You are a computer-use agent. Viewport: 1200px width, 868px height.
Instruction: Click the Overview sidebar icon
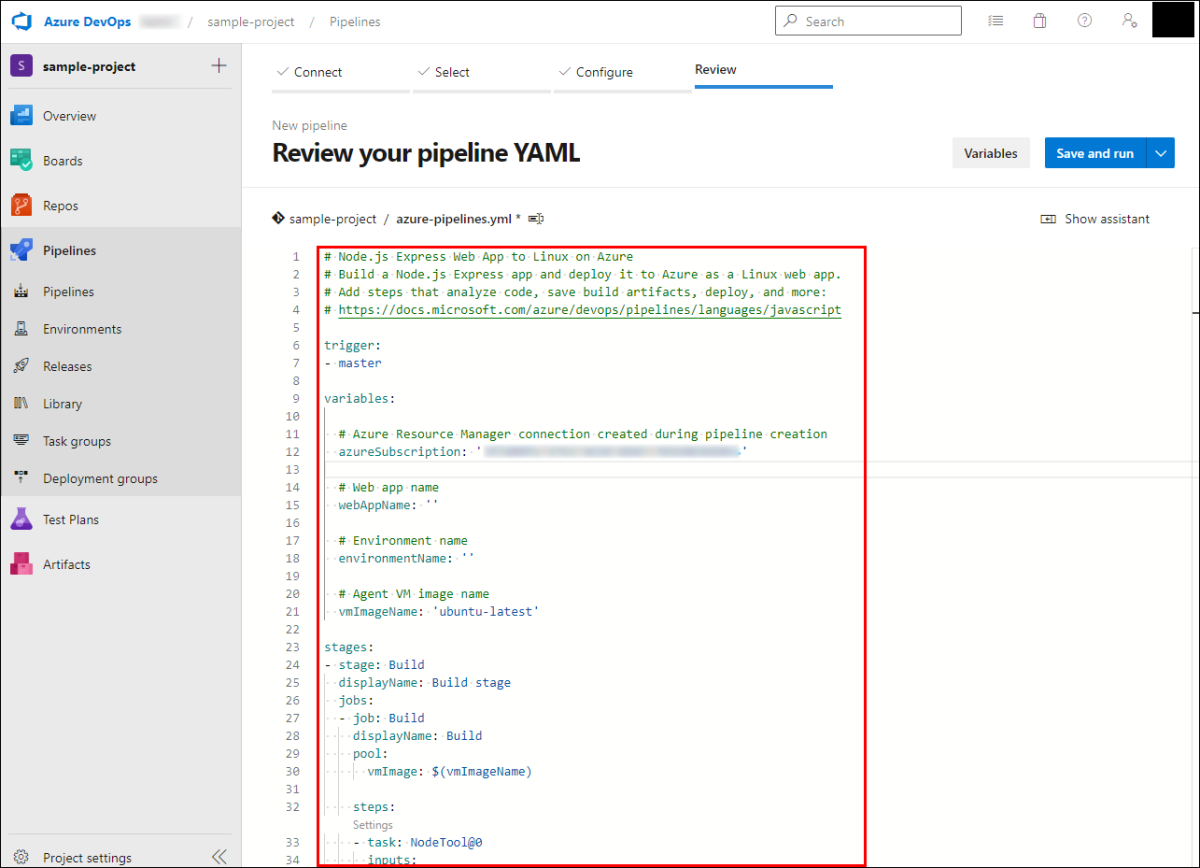[22, 116]
